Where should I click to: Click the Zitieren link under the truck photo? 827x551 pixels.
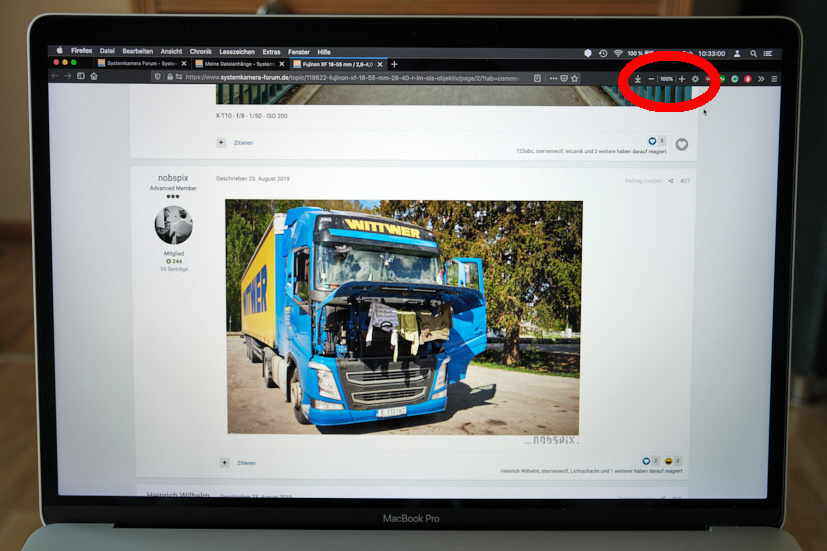point(246,463)
